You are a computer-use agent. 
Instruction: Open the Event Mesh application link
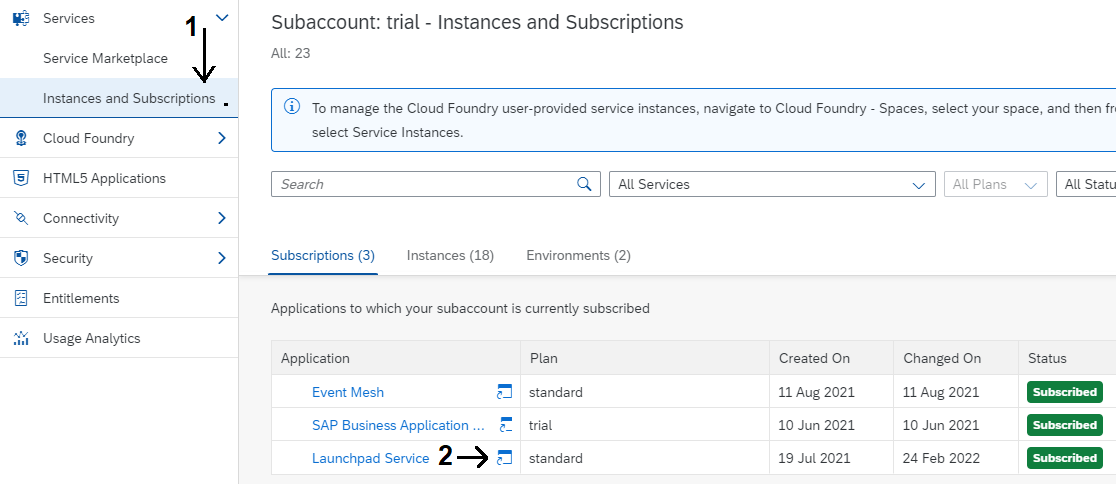pyautogui.click(x=348, y=392)
